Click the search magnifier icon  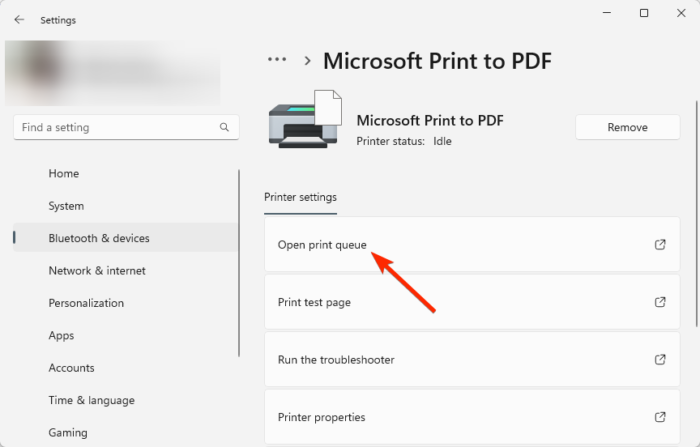pyautogui.click(x=224, y=128)
